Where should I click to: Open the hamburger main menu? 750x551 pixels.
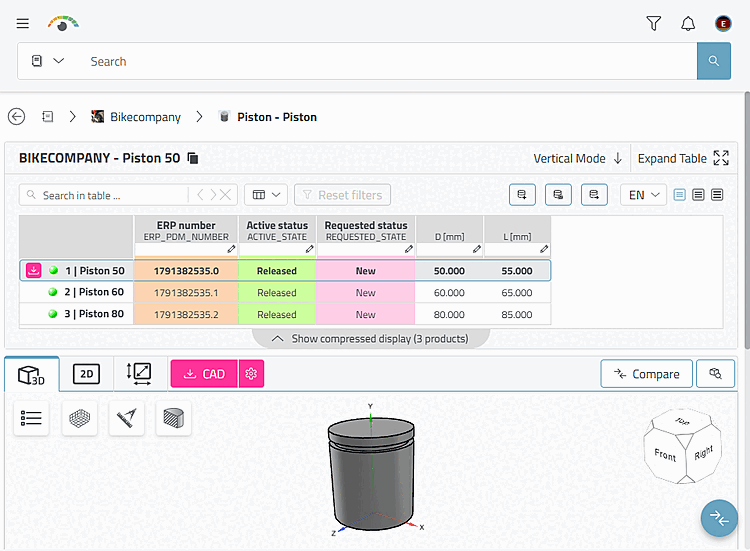[x=22, y=23]
